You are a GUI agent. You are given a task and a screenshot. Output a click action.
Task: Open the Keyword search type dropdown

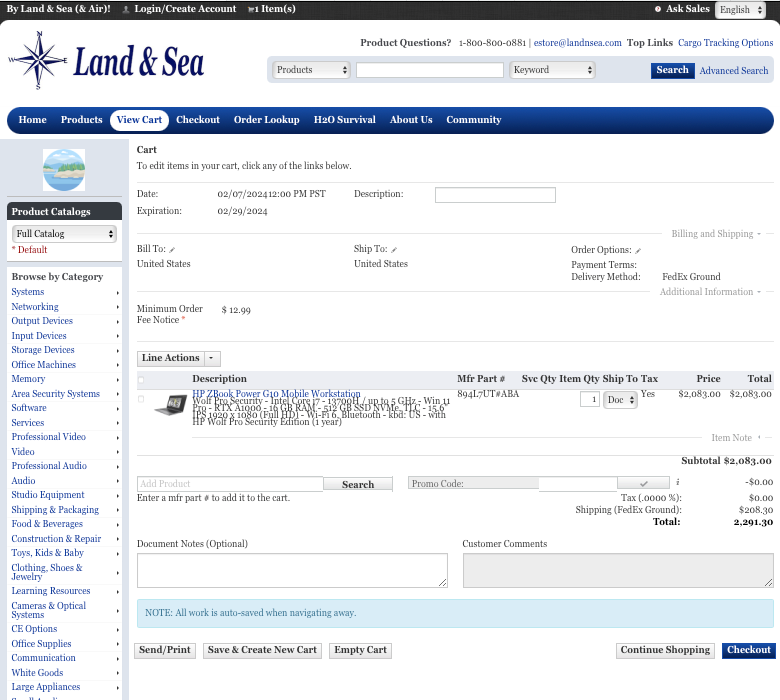(x=552, y=70)
